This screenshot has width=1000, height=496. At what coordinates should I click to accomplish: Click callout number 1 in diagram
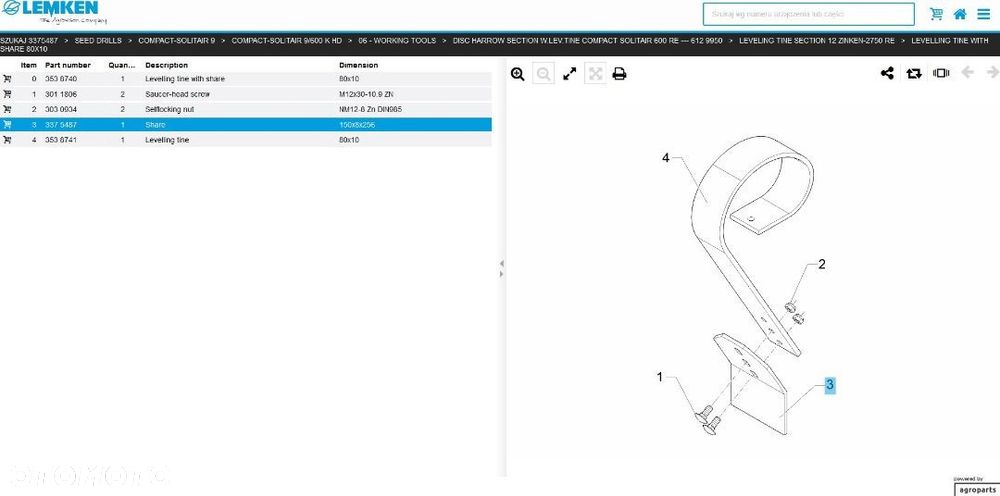[660, 377]
